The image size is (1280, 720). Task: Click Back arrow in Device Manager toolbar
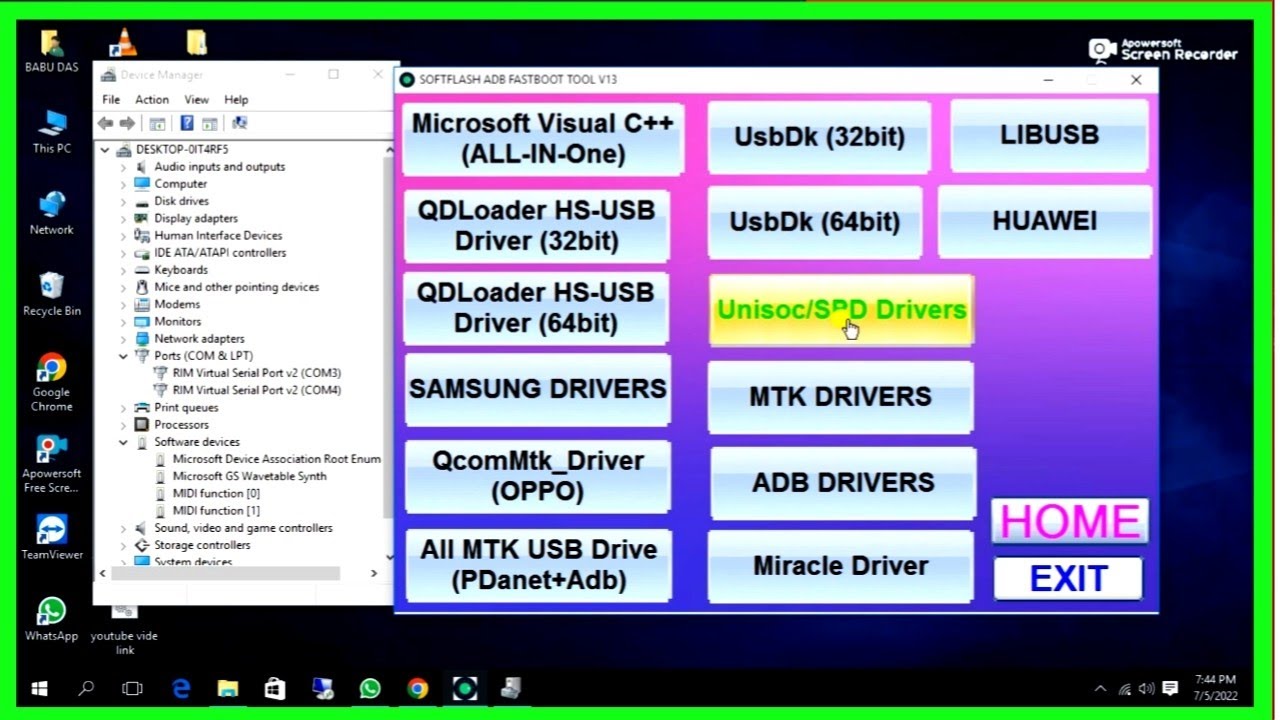tap(106, 123)
